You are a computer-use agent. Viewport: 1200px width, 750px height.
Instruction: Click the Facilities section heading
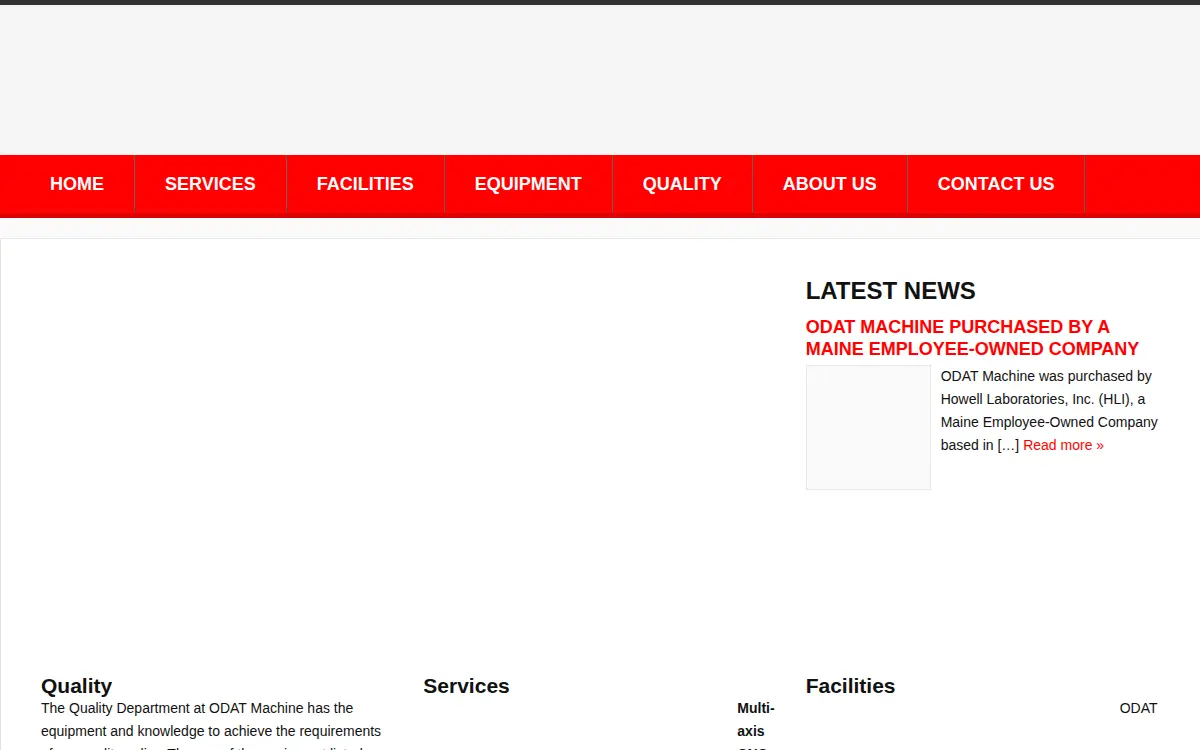pyautogui.click(x=850, y=686)
